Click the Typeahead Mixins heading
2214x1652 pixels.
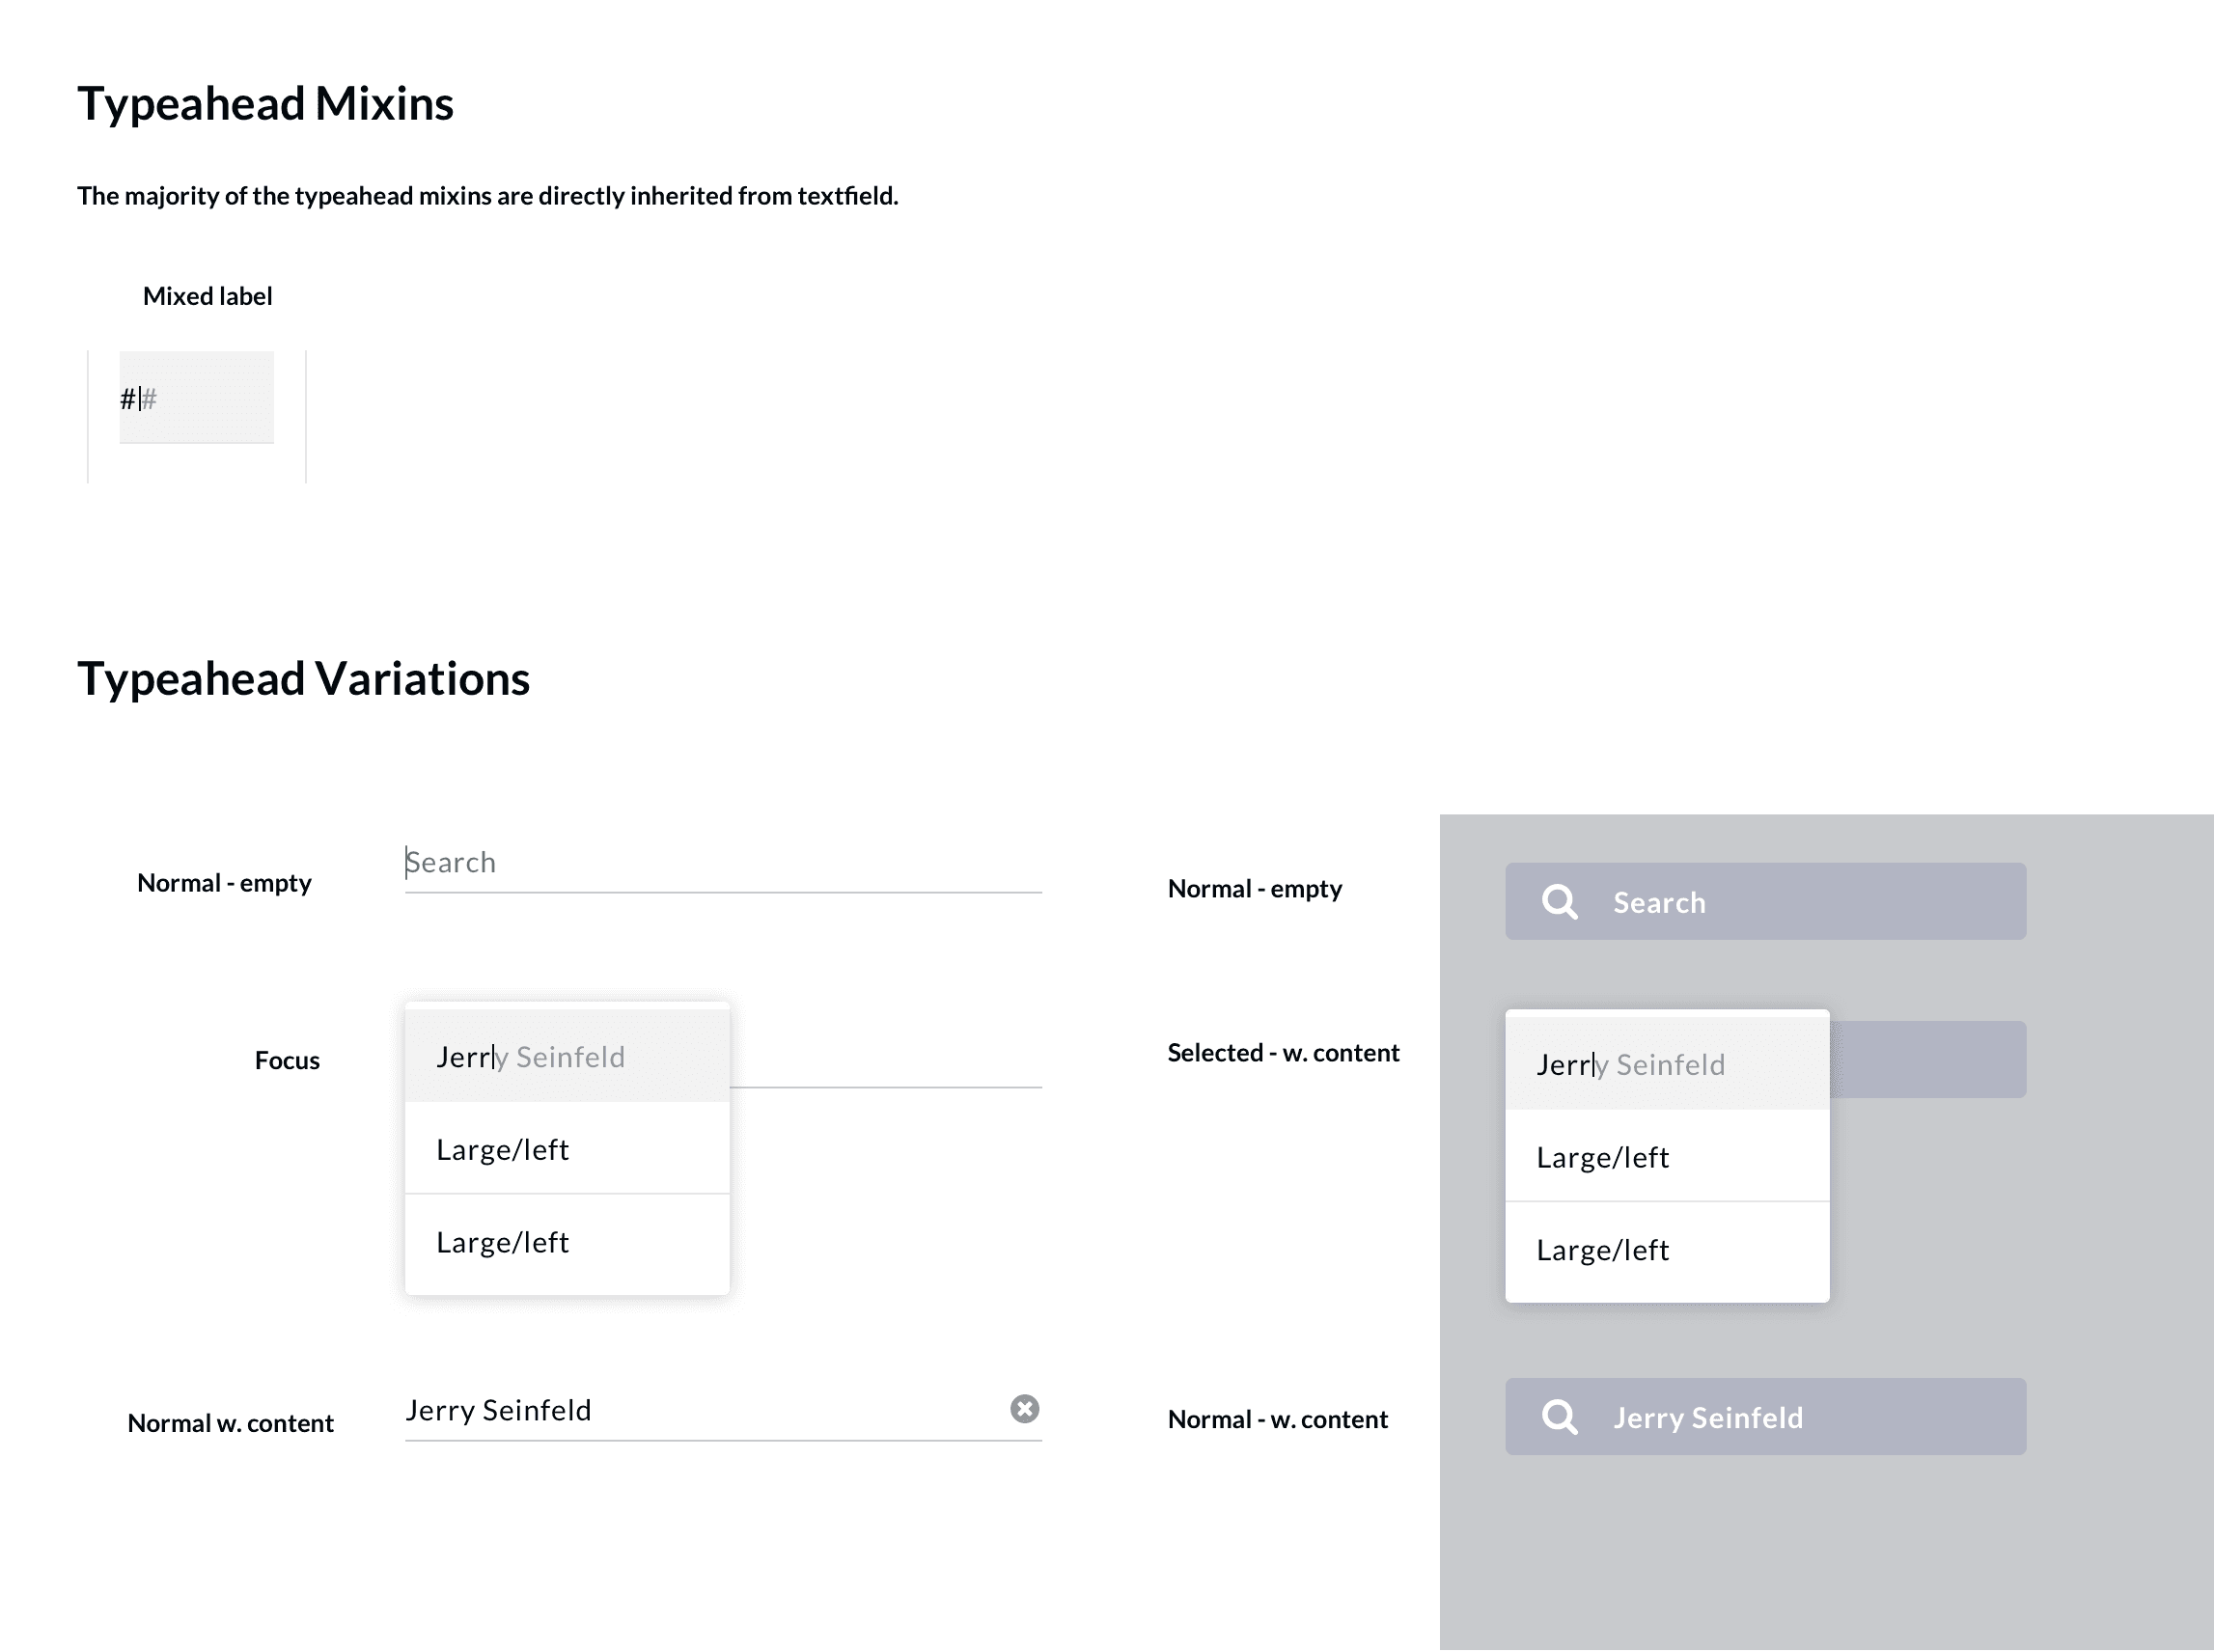click(x=266, y=101)
